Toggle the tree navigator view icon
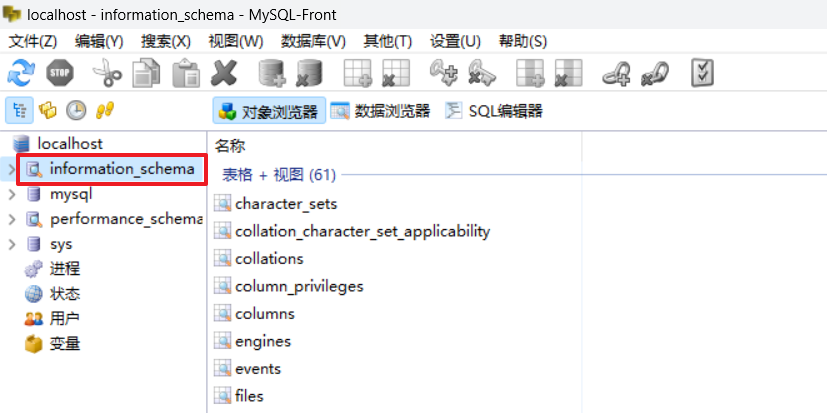This screenshot has height=413, width=827. click(20, 110)
